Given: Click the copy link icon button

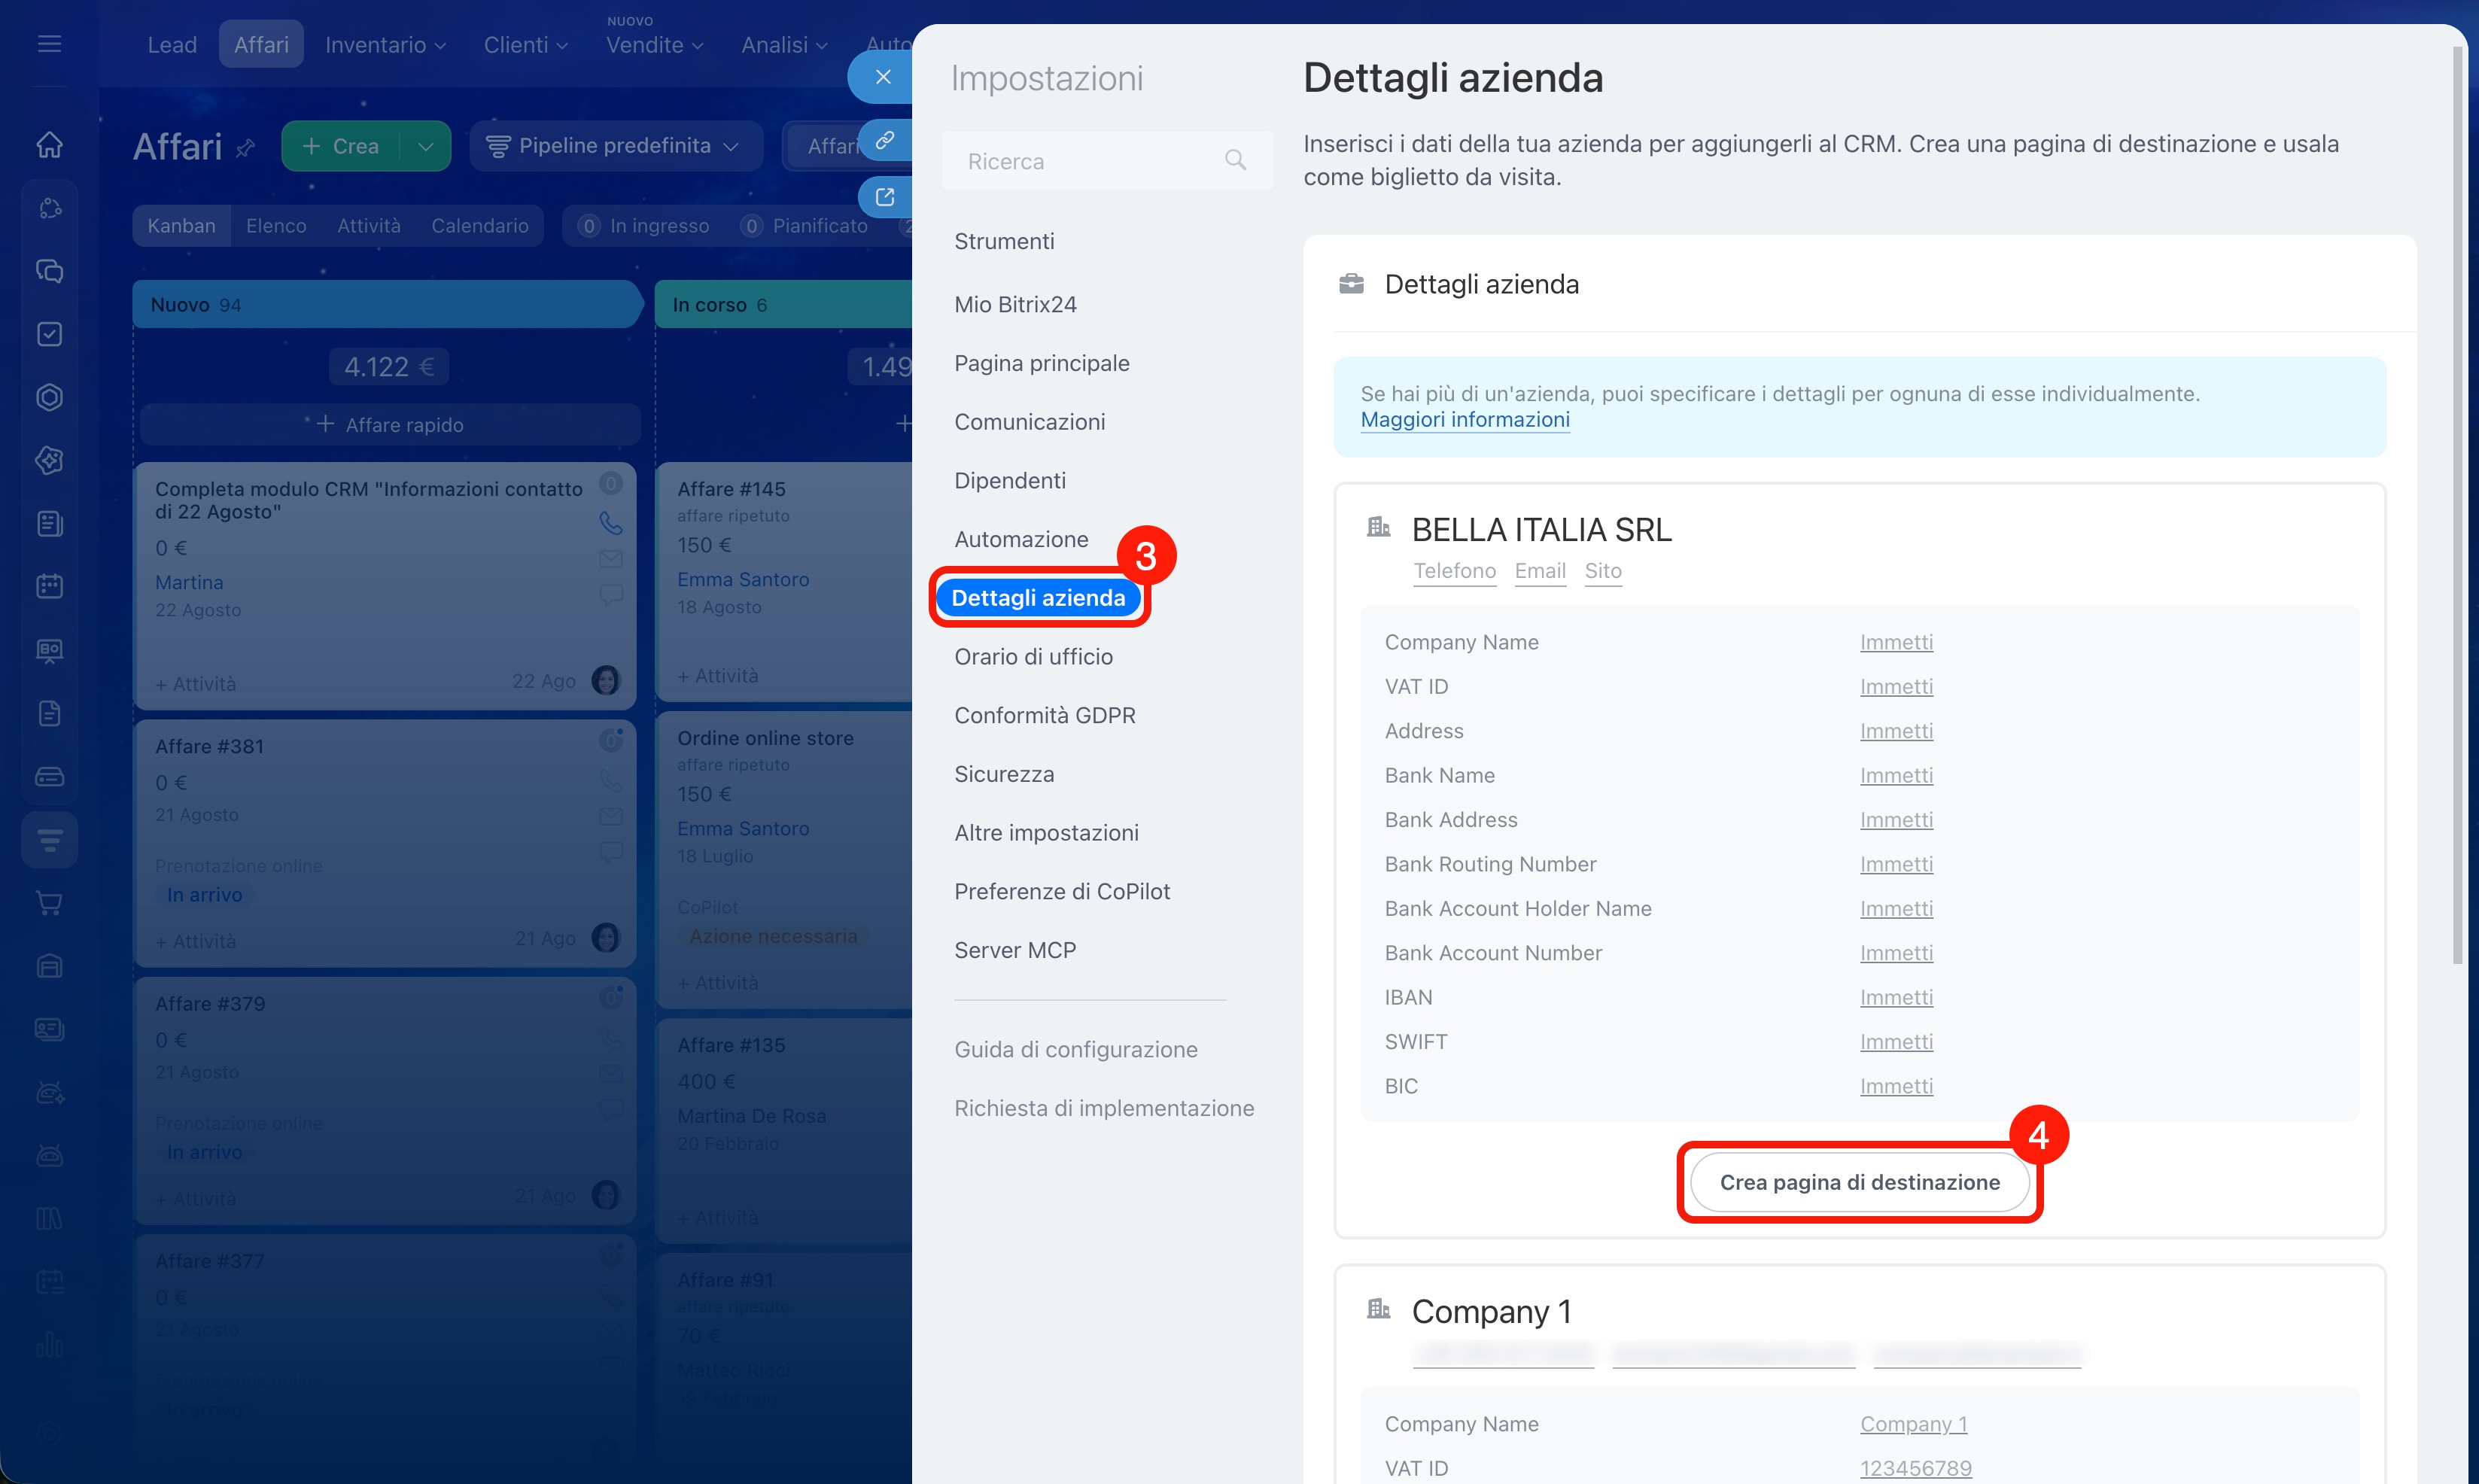Looking at the screenshot, I should [885, 139].
